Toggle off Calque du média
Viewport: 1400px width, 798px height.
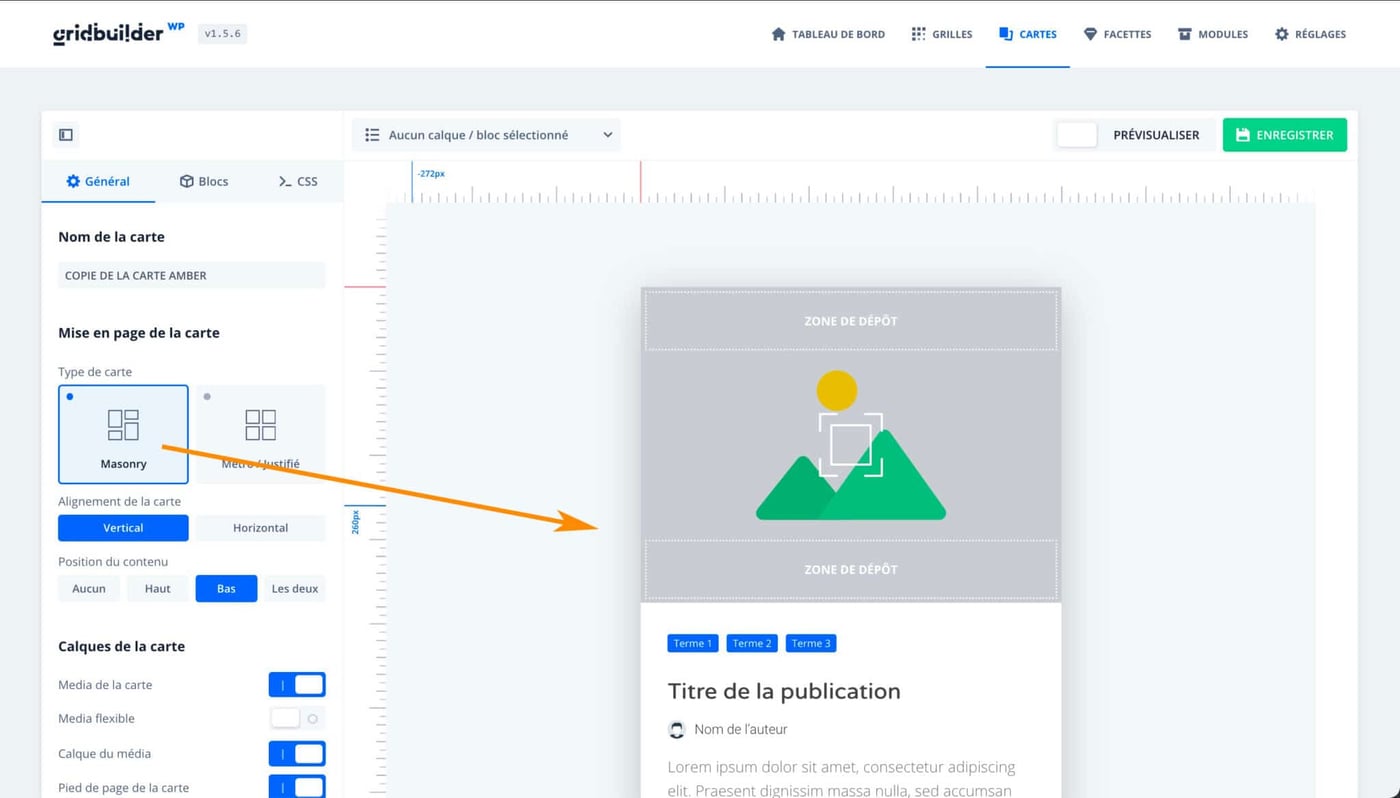coord(296,753)
